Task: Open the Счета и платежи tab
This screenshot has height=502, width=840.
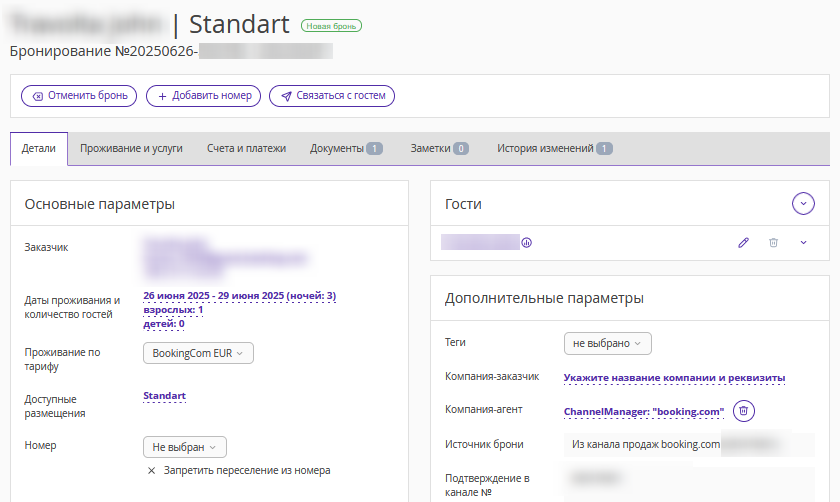Action: pyautogui.click(x=246, y=148)
